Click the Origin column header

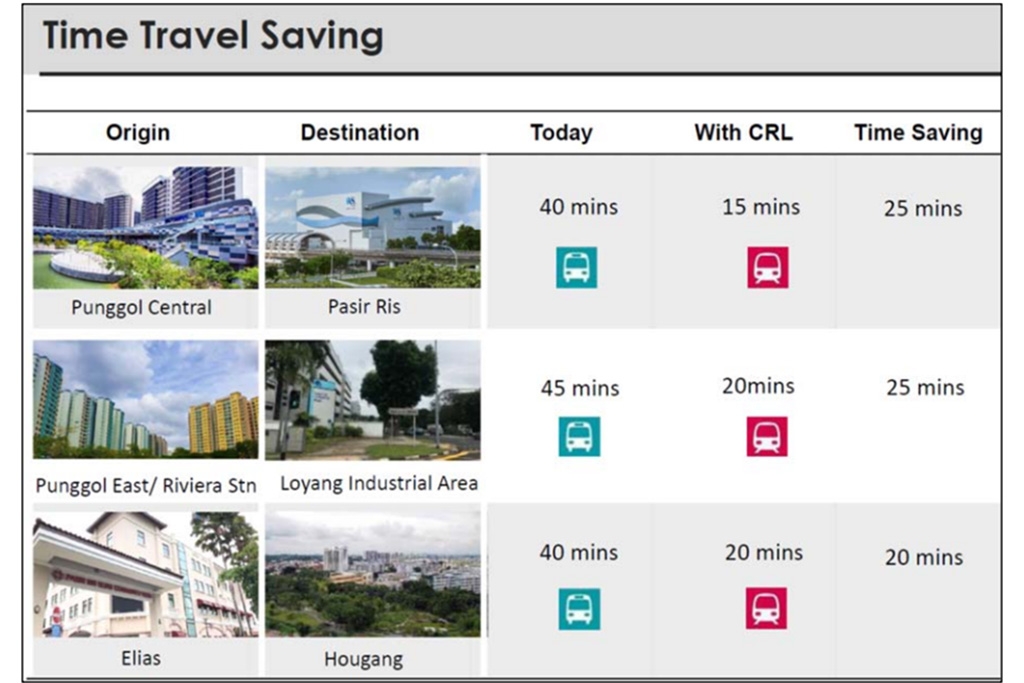coord(138,133)
